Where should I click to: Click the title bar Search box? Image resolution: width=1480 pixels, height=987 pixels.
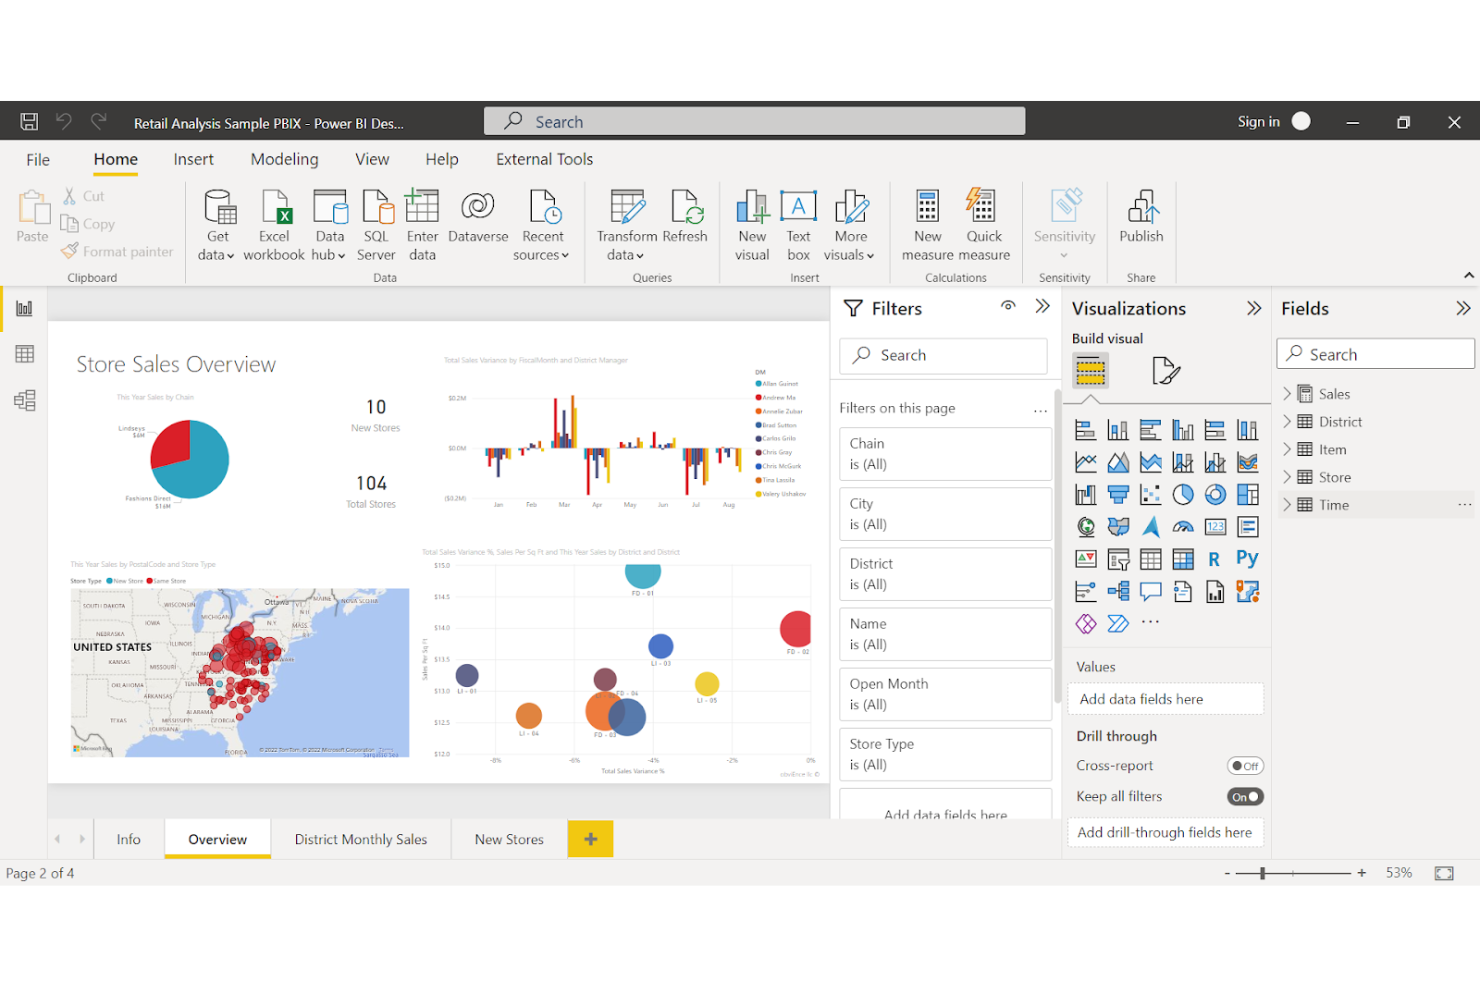click(754, 121)
